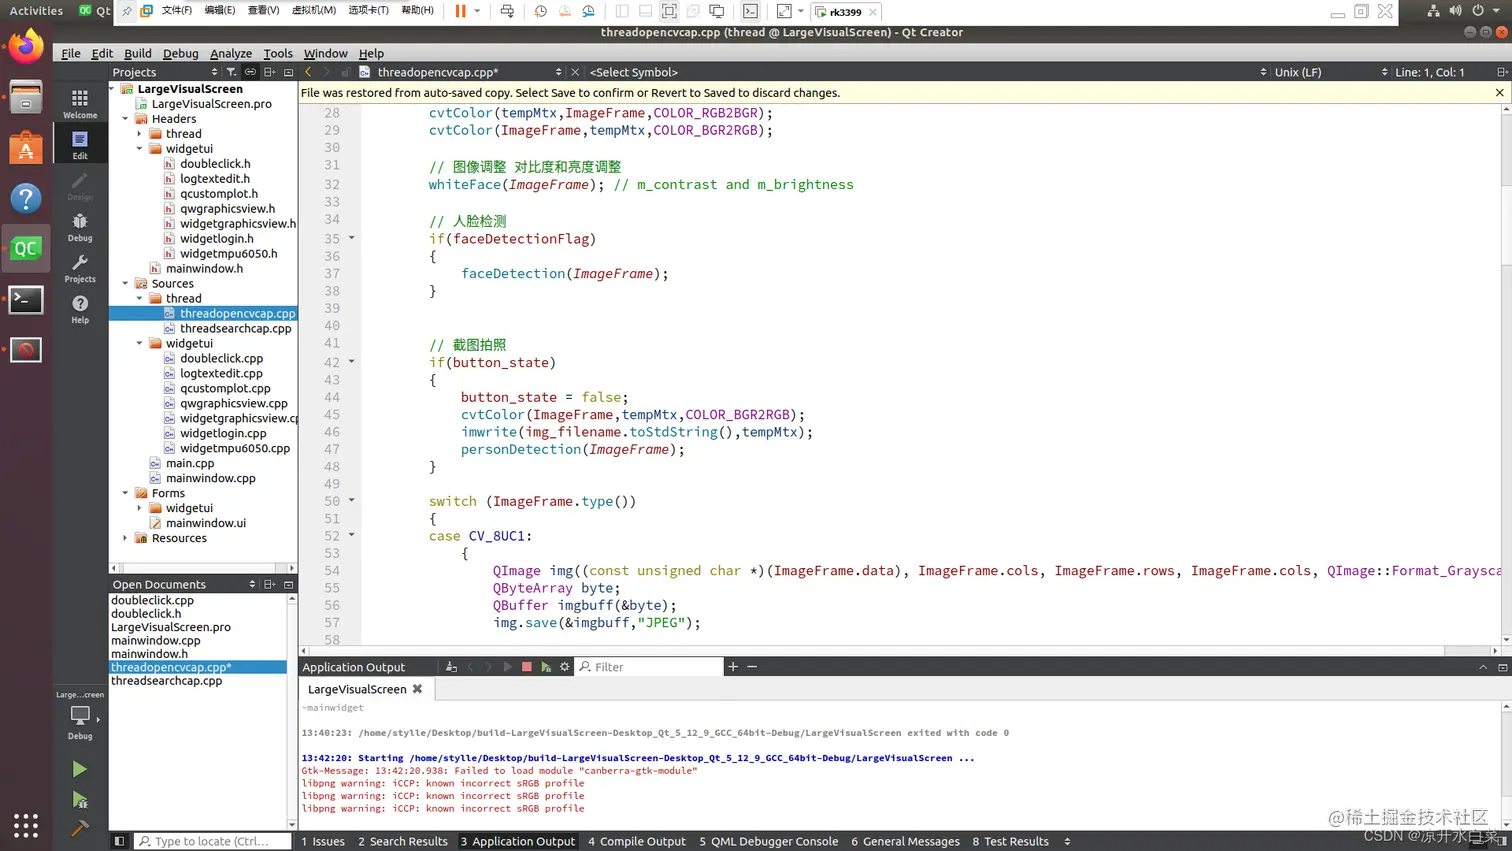Close the LargeVisualScreen output tab

(x=417, y=689)
